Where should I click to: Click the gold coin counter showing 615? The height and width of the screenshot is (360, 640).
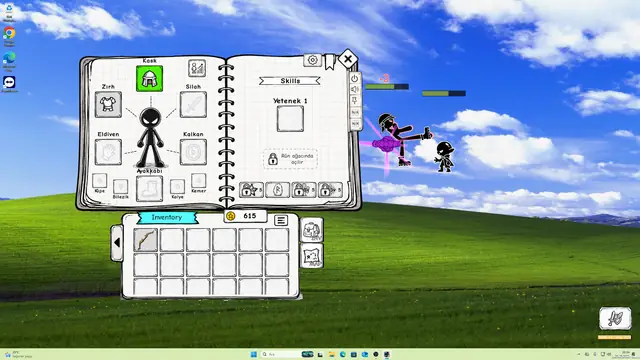[245, 216]
